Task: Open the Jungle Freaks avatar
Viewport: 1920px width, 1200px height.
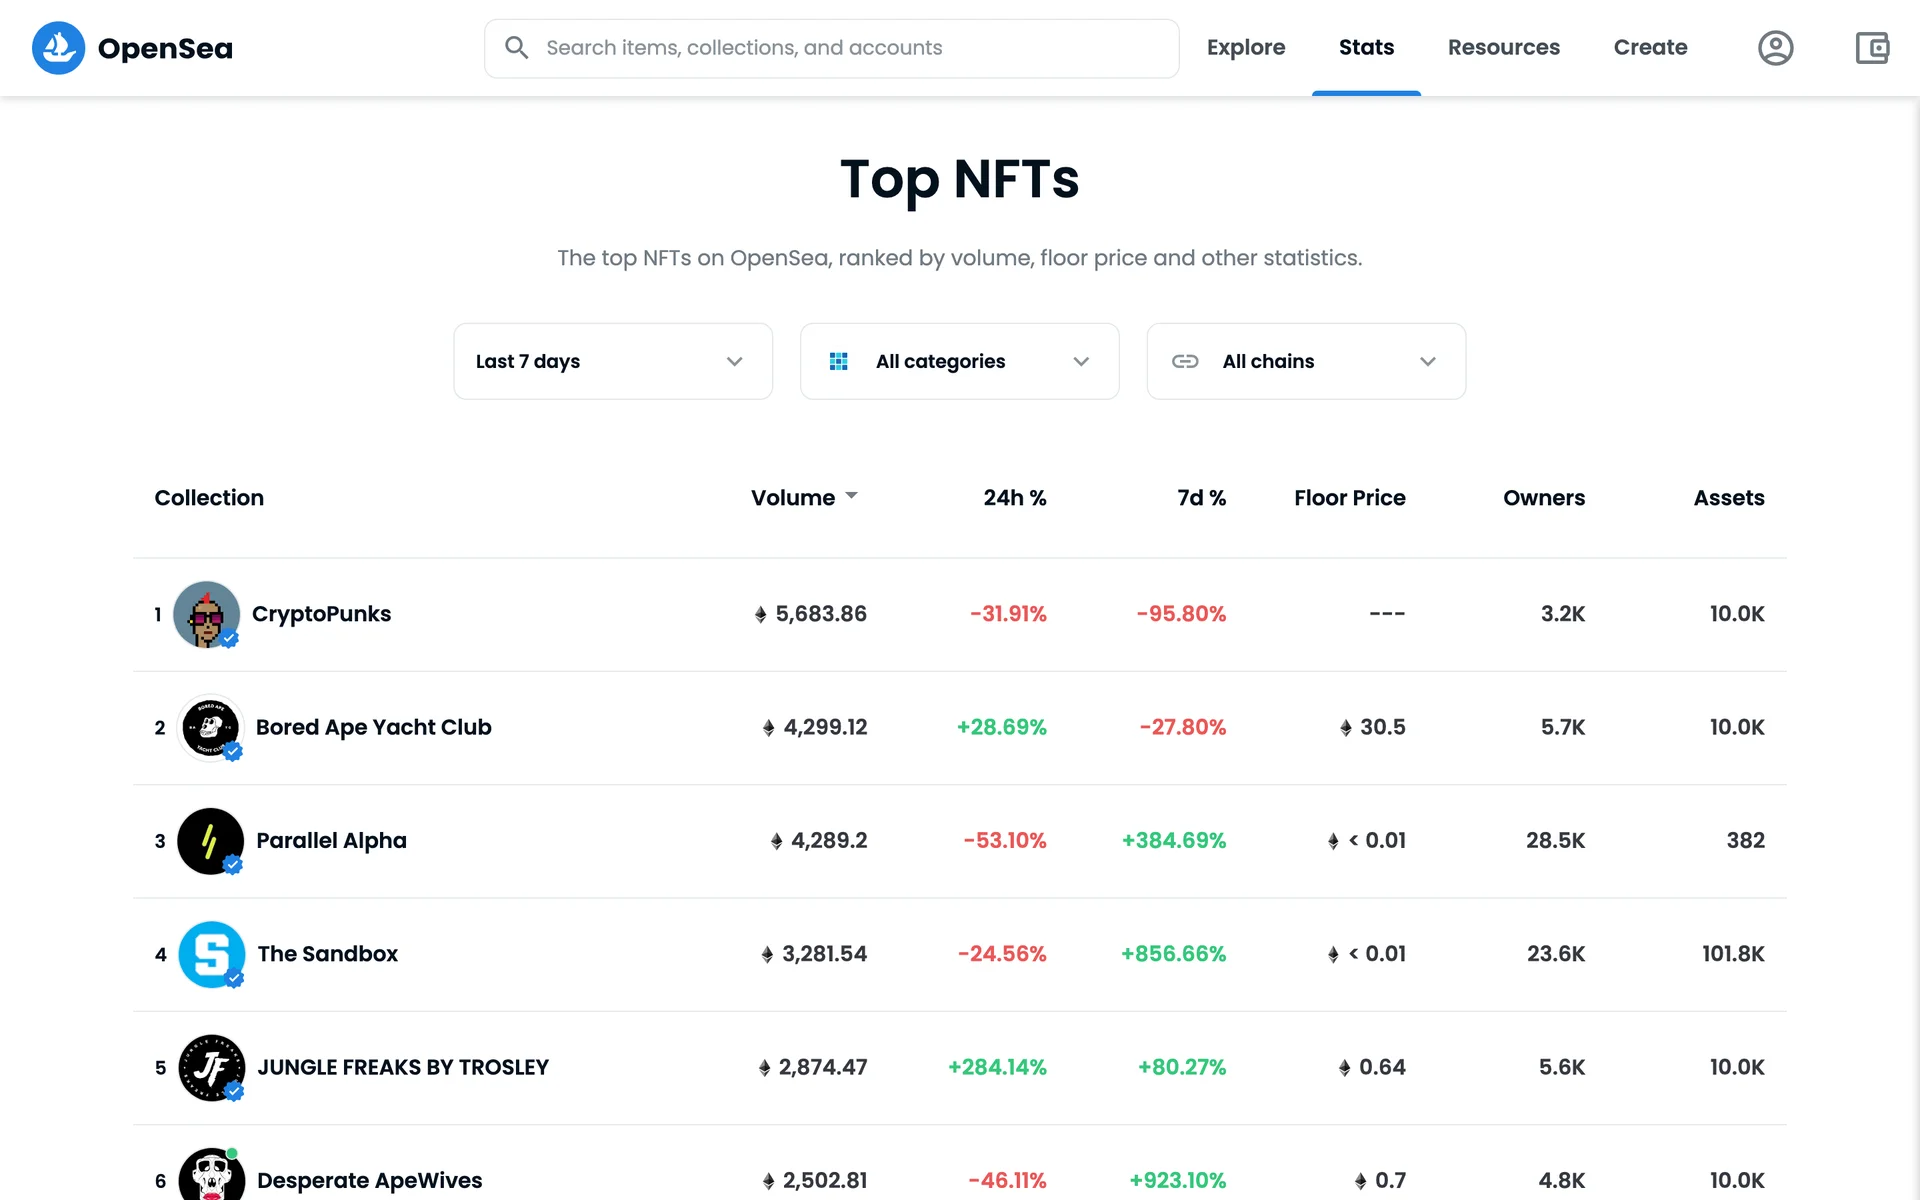Action: pos(211,1067)
